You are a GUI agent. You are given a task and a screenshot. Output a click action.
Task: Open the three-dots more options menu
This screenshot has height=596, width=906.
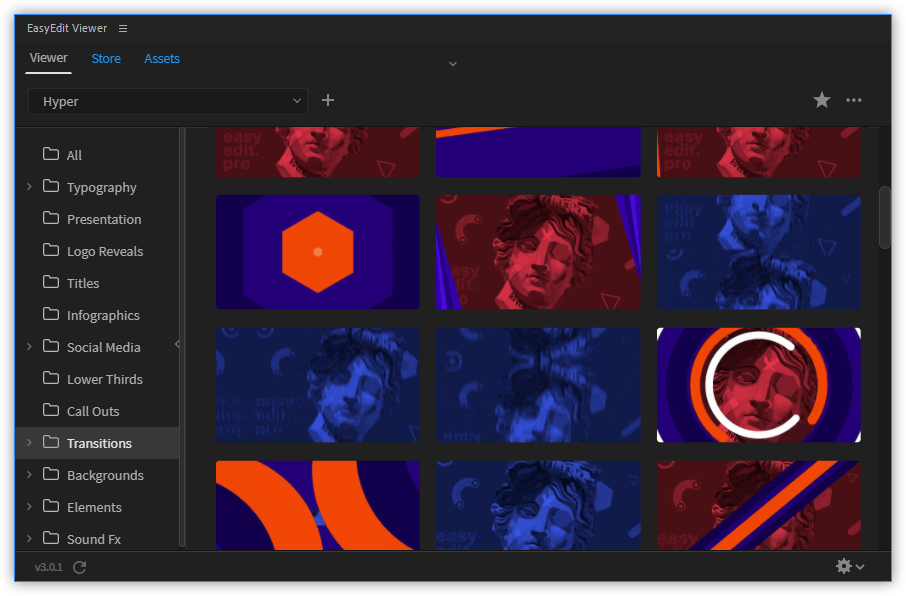click(853, 100)
